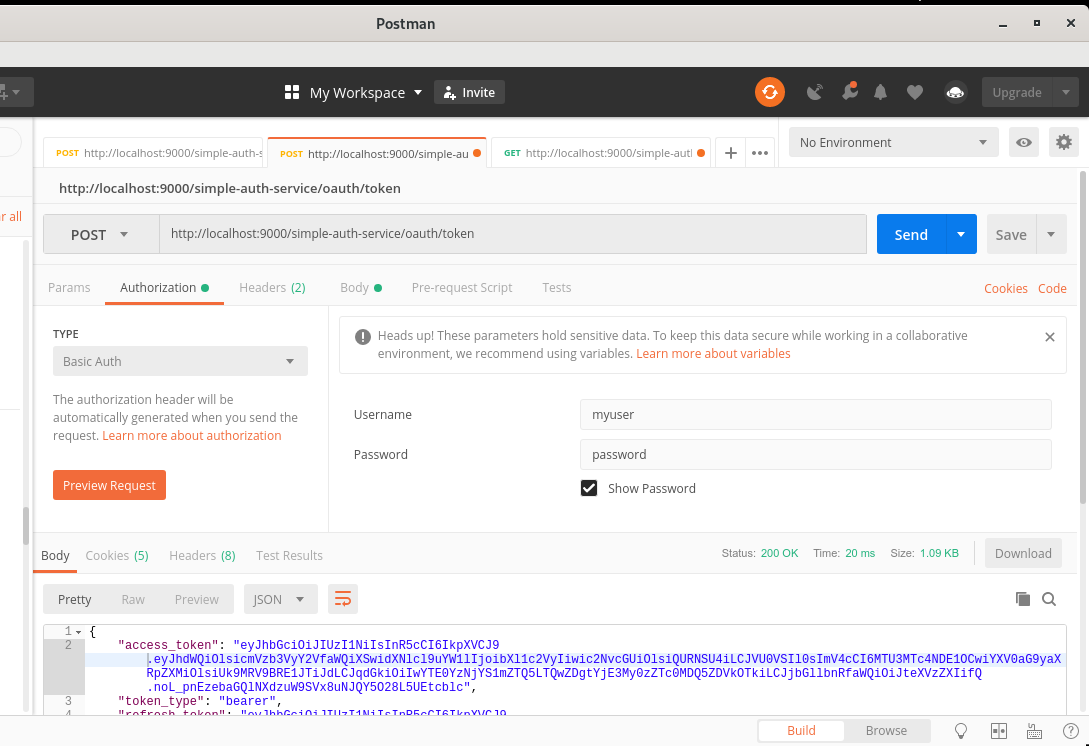
Task: Open the Basic Auth type dropdown
Action: 180,361
